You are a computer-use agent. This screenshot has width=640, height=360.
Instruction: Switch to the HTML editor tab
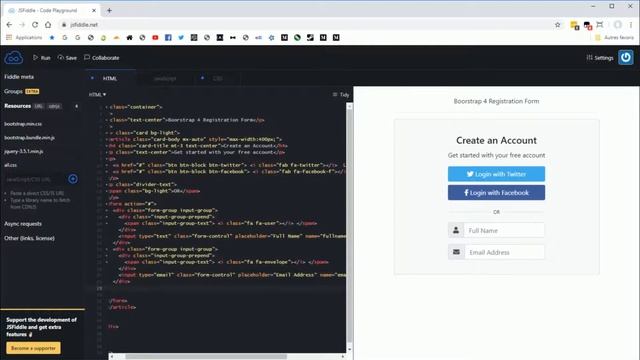click(x=110, y=78)
